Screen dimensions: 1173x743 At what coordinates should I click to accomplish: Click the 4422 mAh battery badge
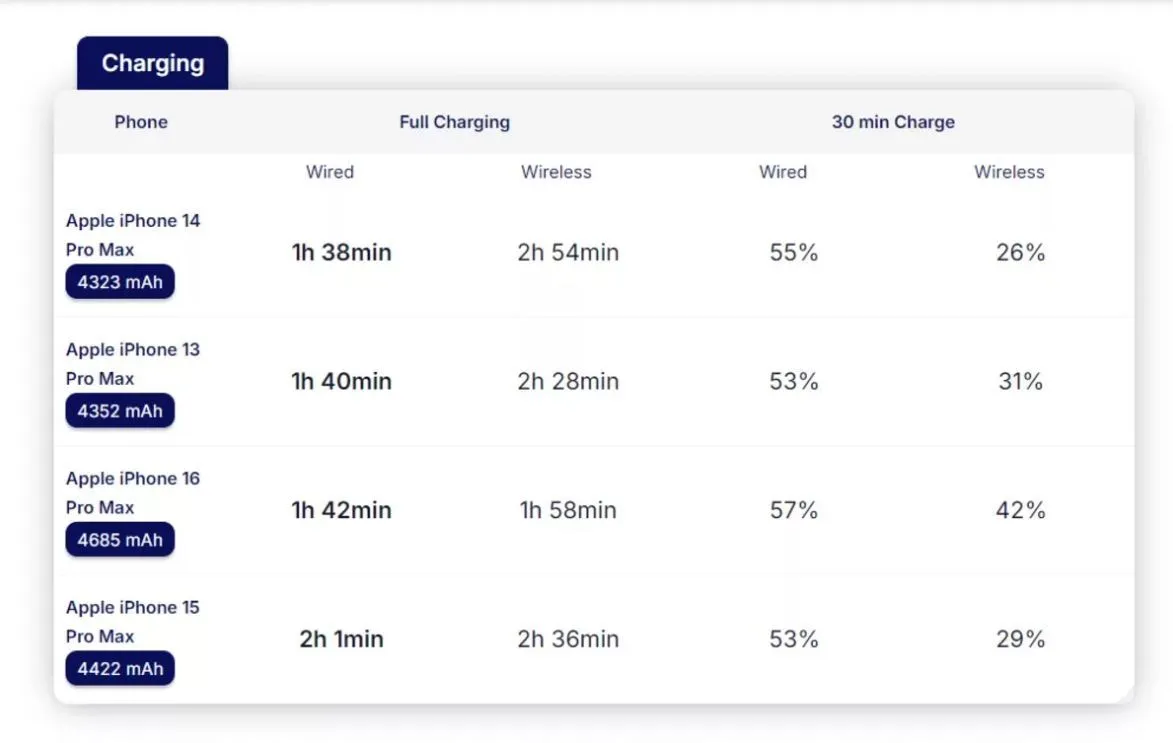tap(120, 669)
